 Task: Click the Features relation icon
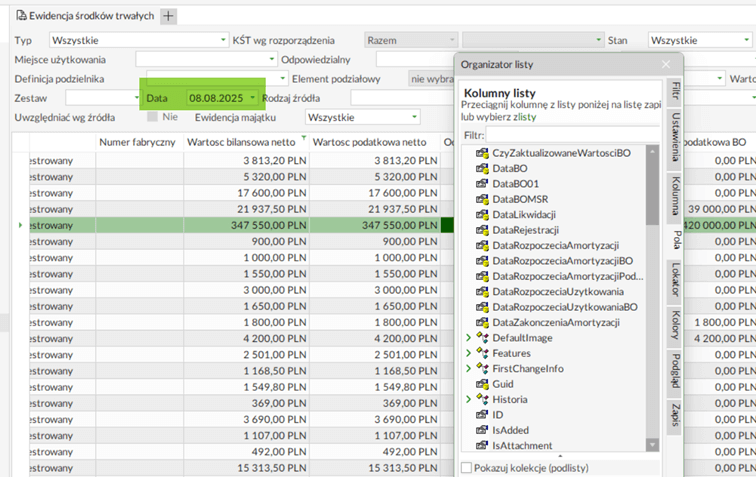coord(482,353)
